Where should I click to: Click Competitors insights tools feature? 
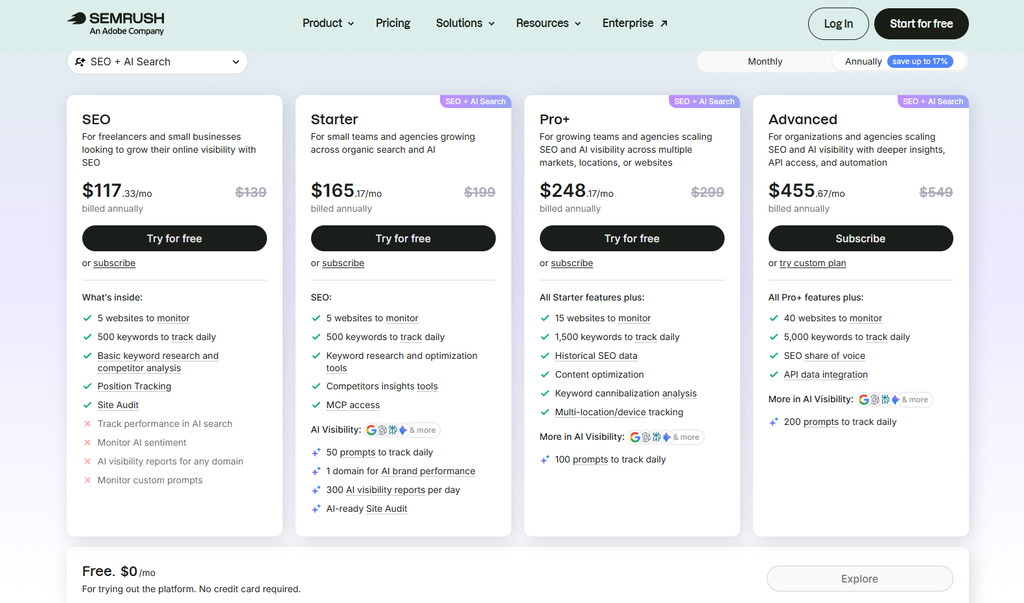(x=382, y=386)
